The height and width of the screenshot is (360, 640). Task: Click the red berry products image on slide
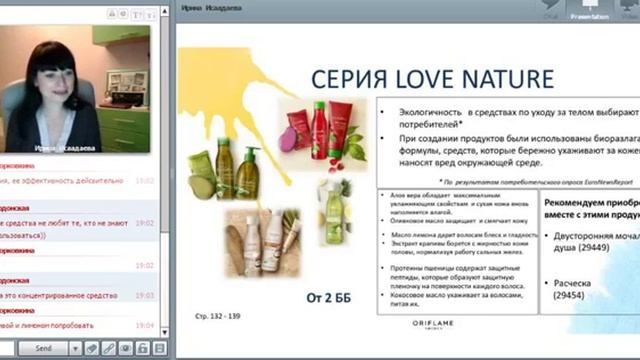pos(322,134)
